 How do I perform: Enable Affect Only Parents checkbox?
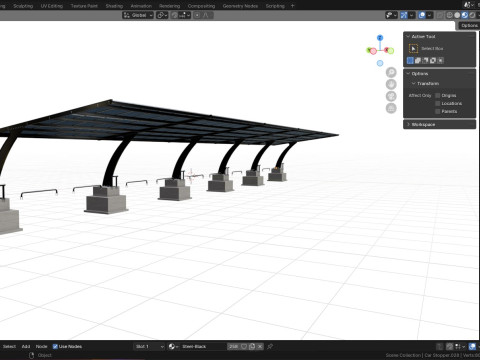[438, 111]
